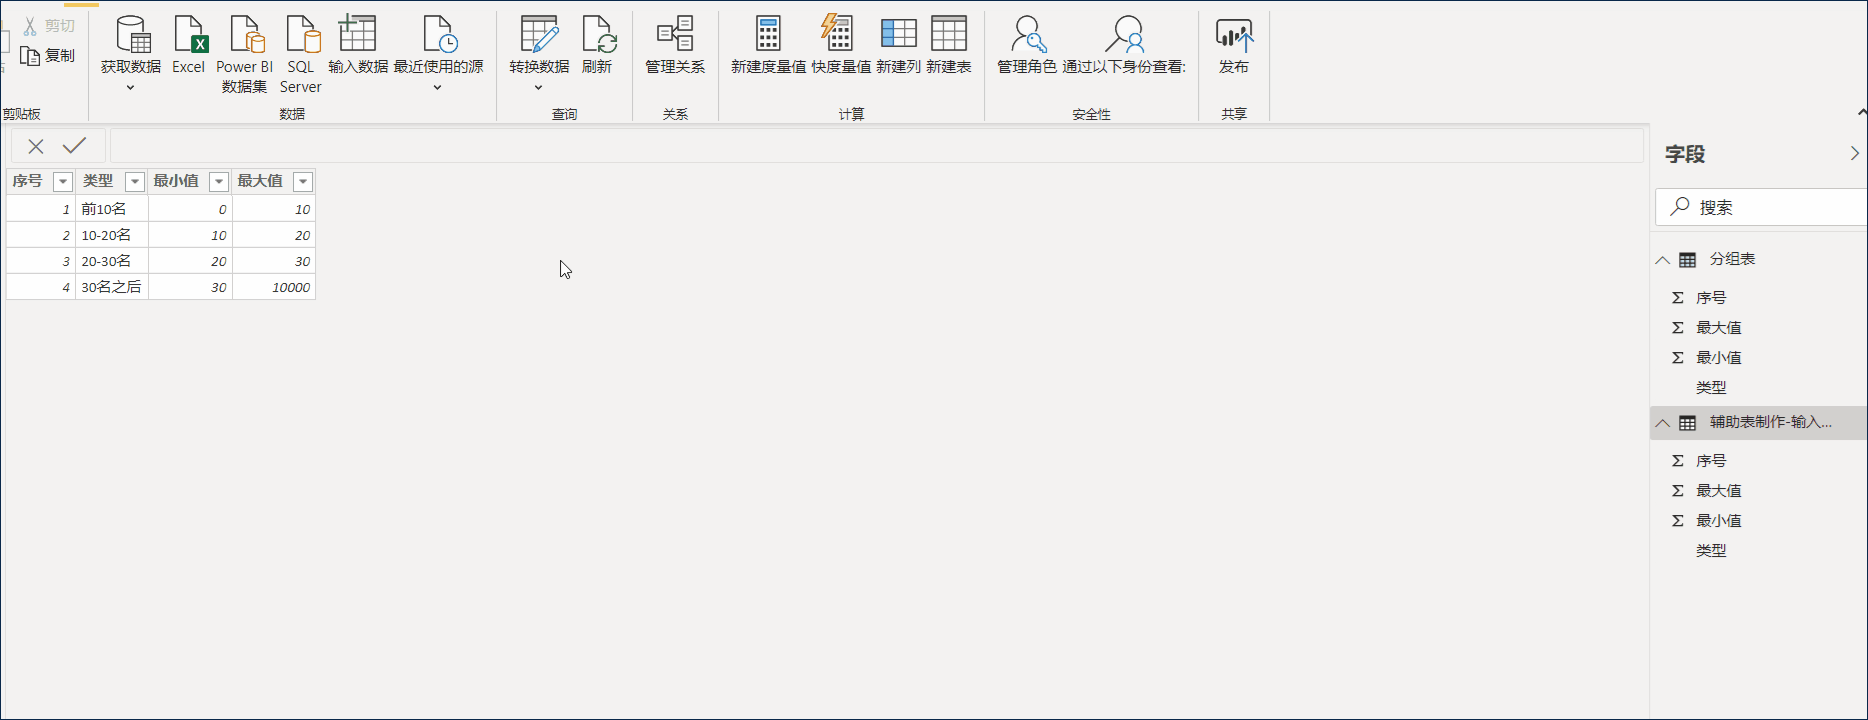Screen dimensions: 1868x720
Task: Commit formula with the checkmark icon
Action: (74, 146)
